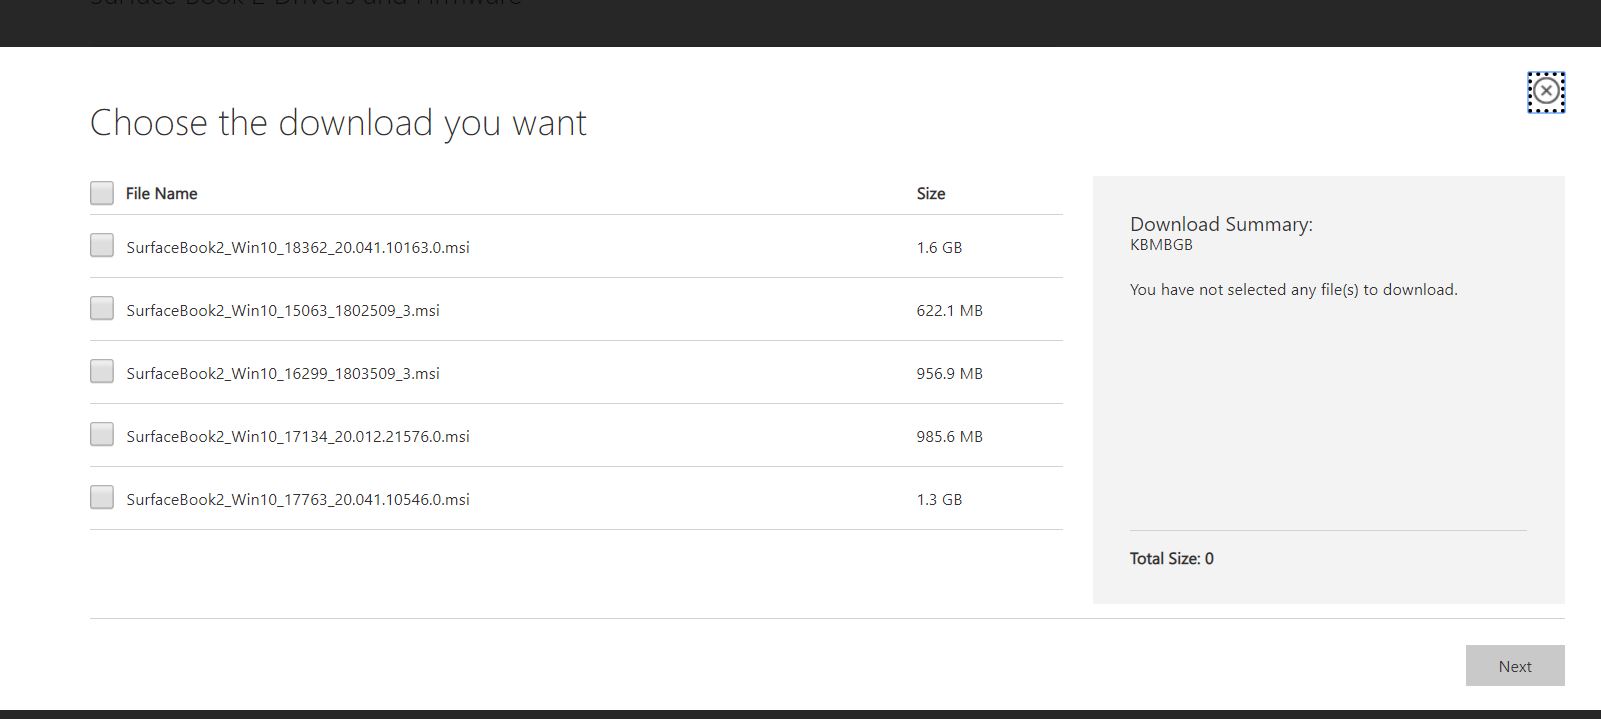Select file name SurfaceBook2_Win10_15063_1802509_3.msi
The height and width of the screenshot is (719, 1601).
coord(283,311)
